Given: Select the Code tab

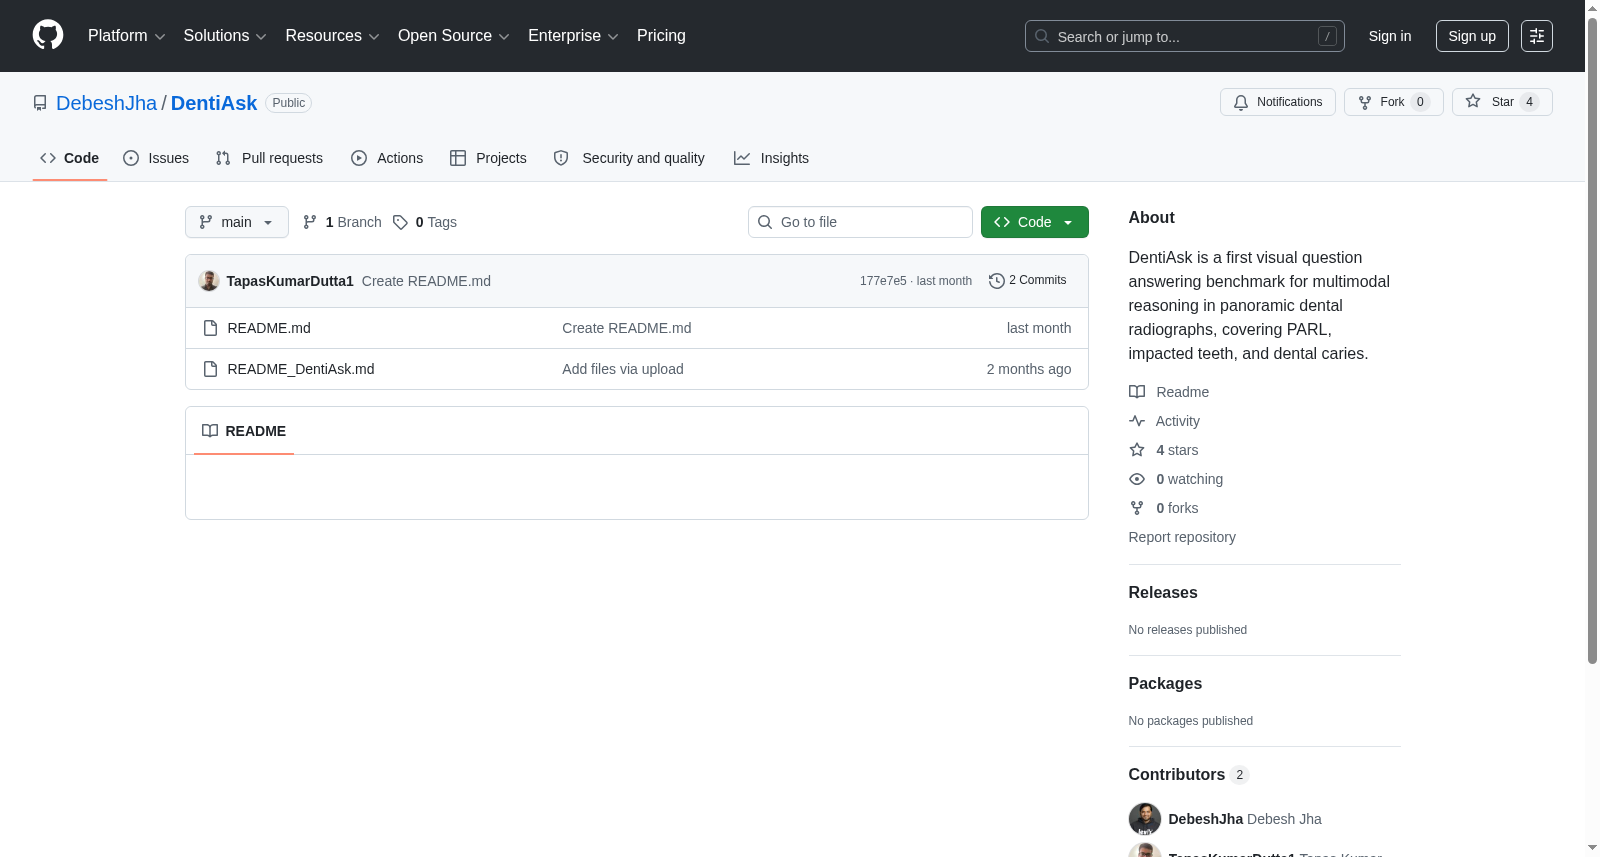Looking at the screenshot, I should point(70,158).
